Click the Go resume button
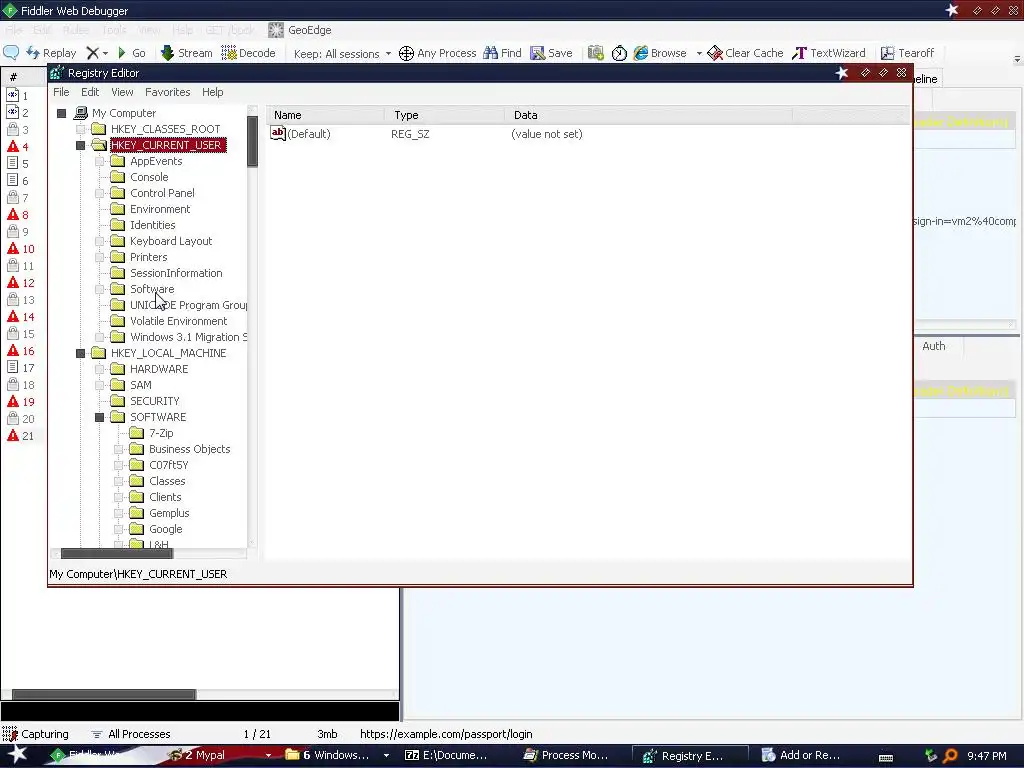 point(131,53)
